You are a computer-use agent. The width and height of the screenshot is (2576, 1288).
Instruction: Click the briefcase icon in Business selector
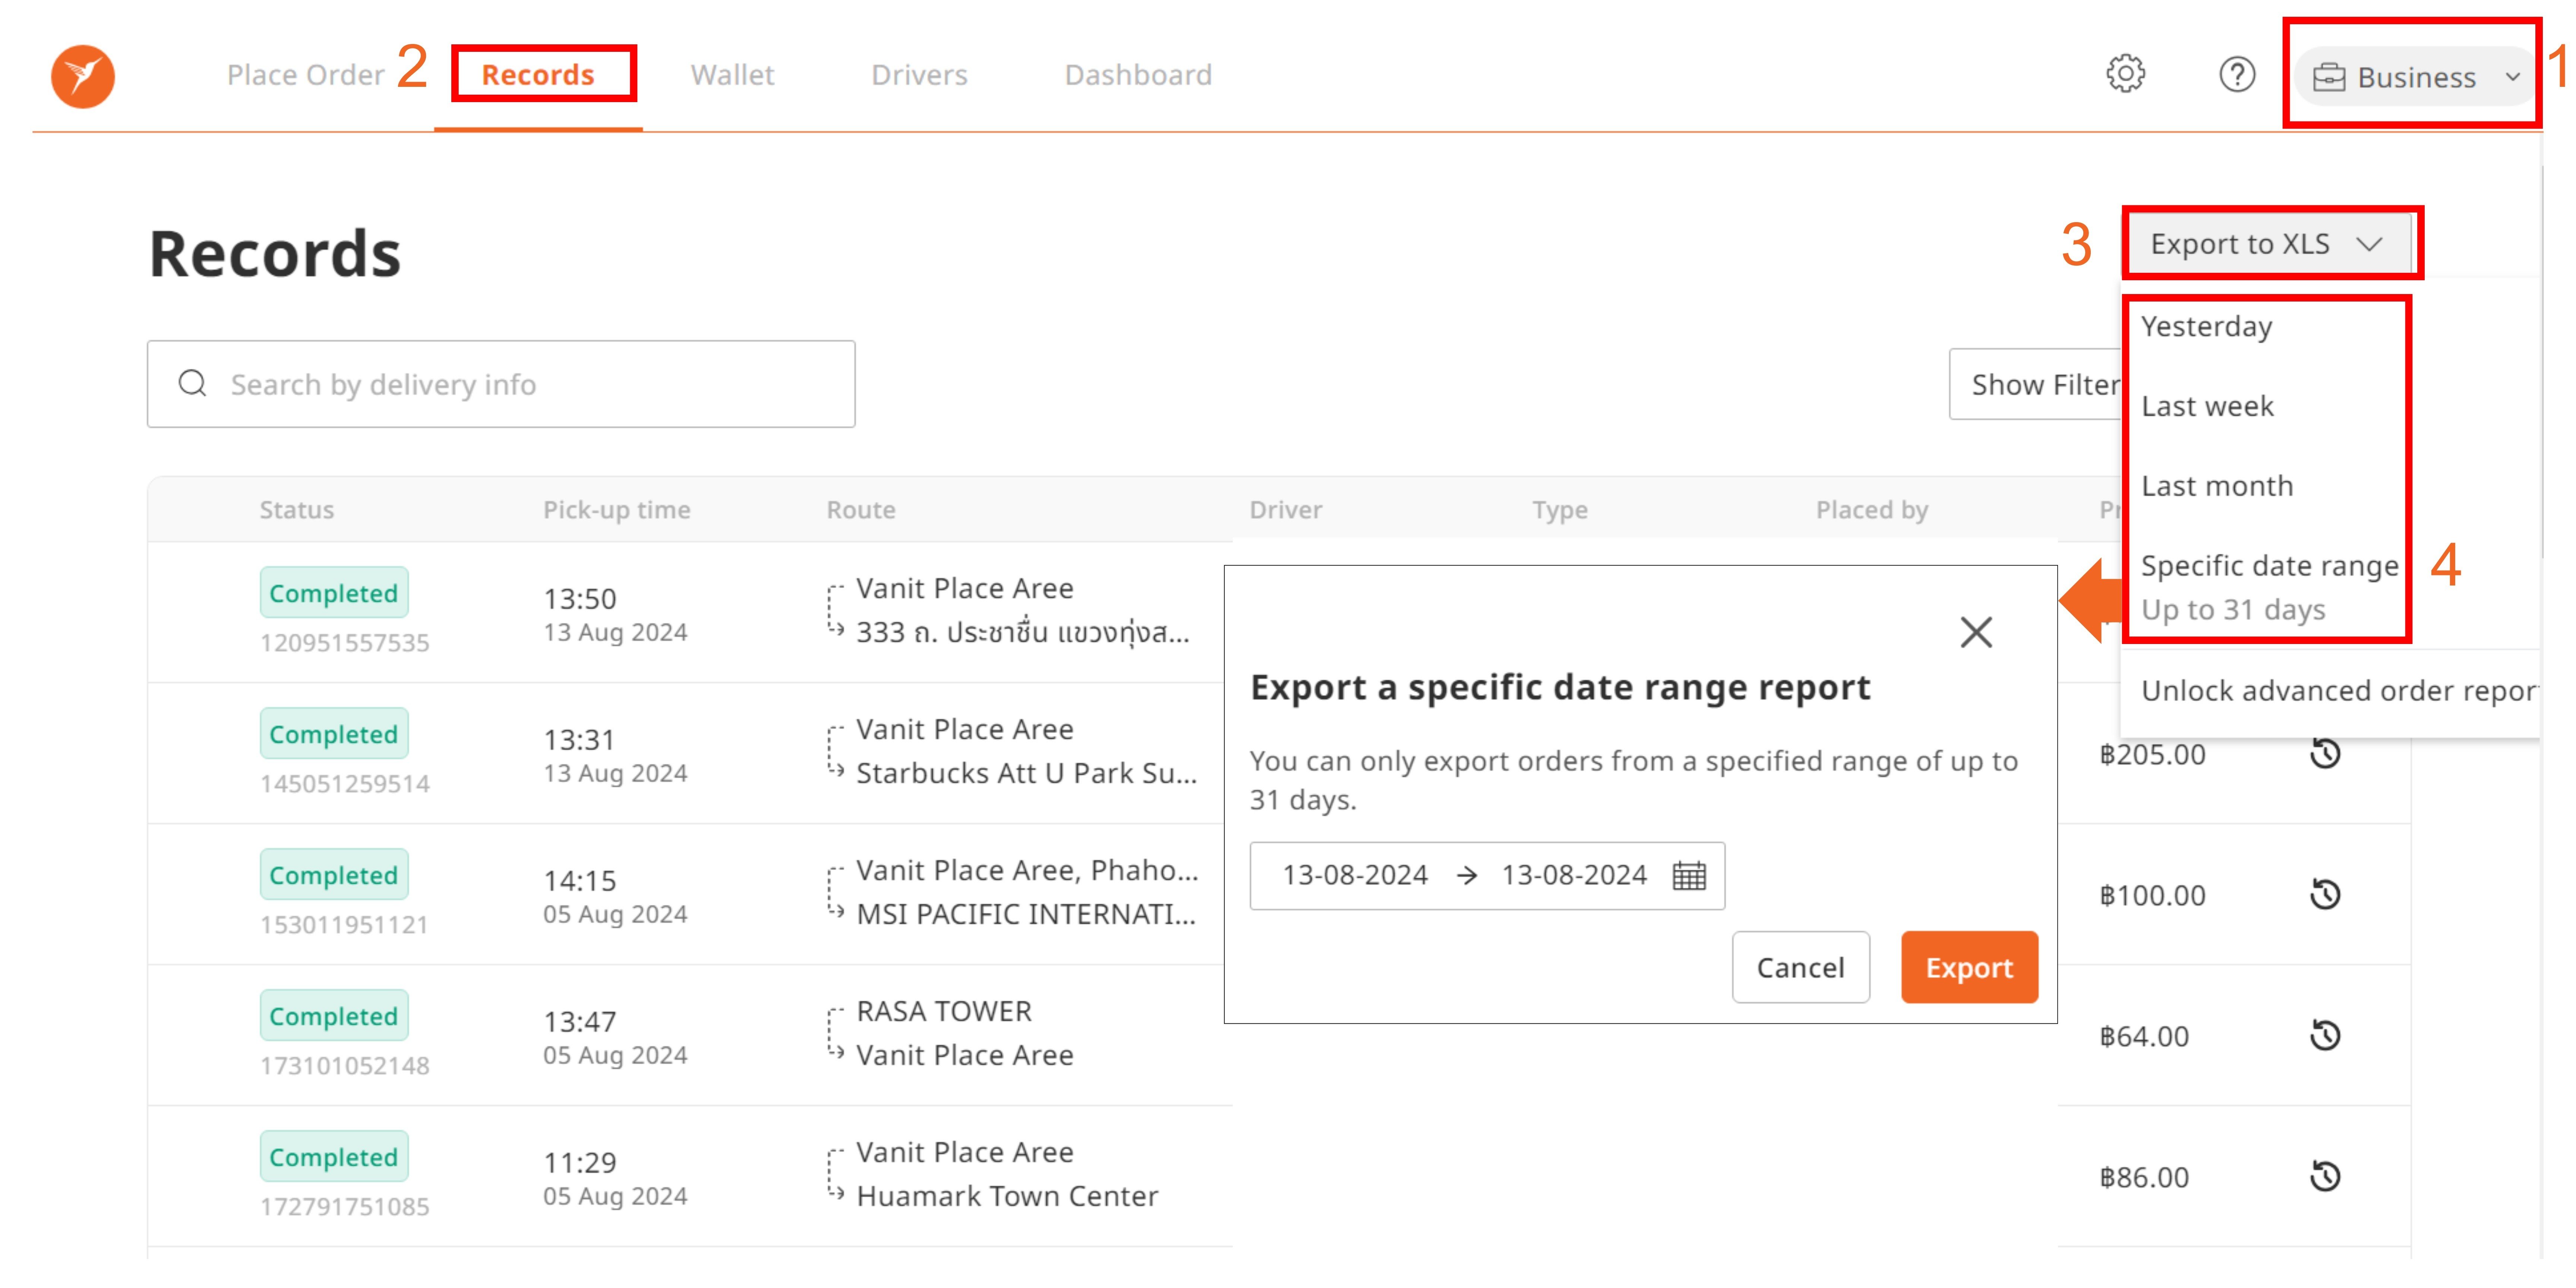click(x=2329, y=77)
